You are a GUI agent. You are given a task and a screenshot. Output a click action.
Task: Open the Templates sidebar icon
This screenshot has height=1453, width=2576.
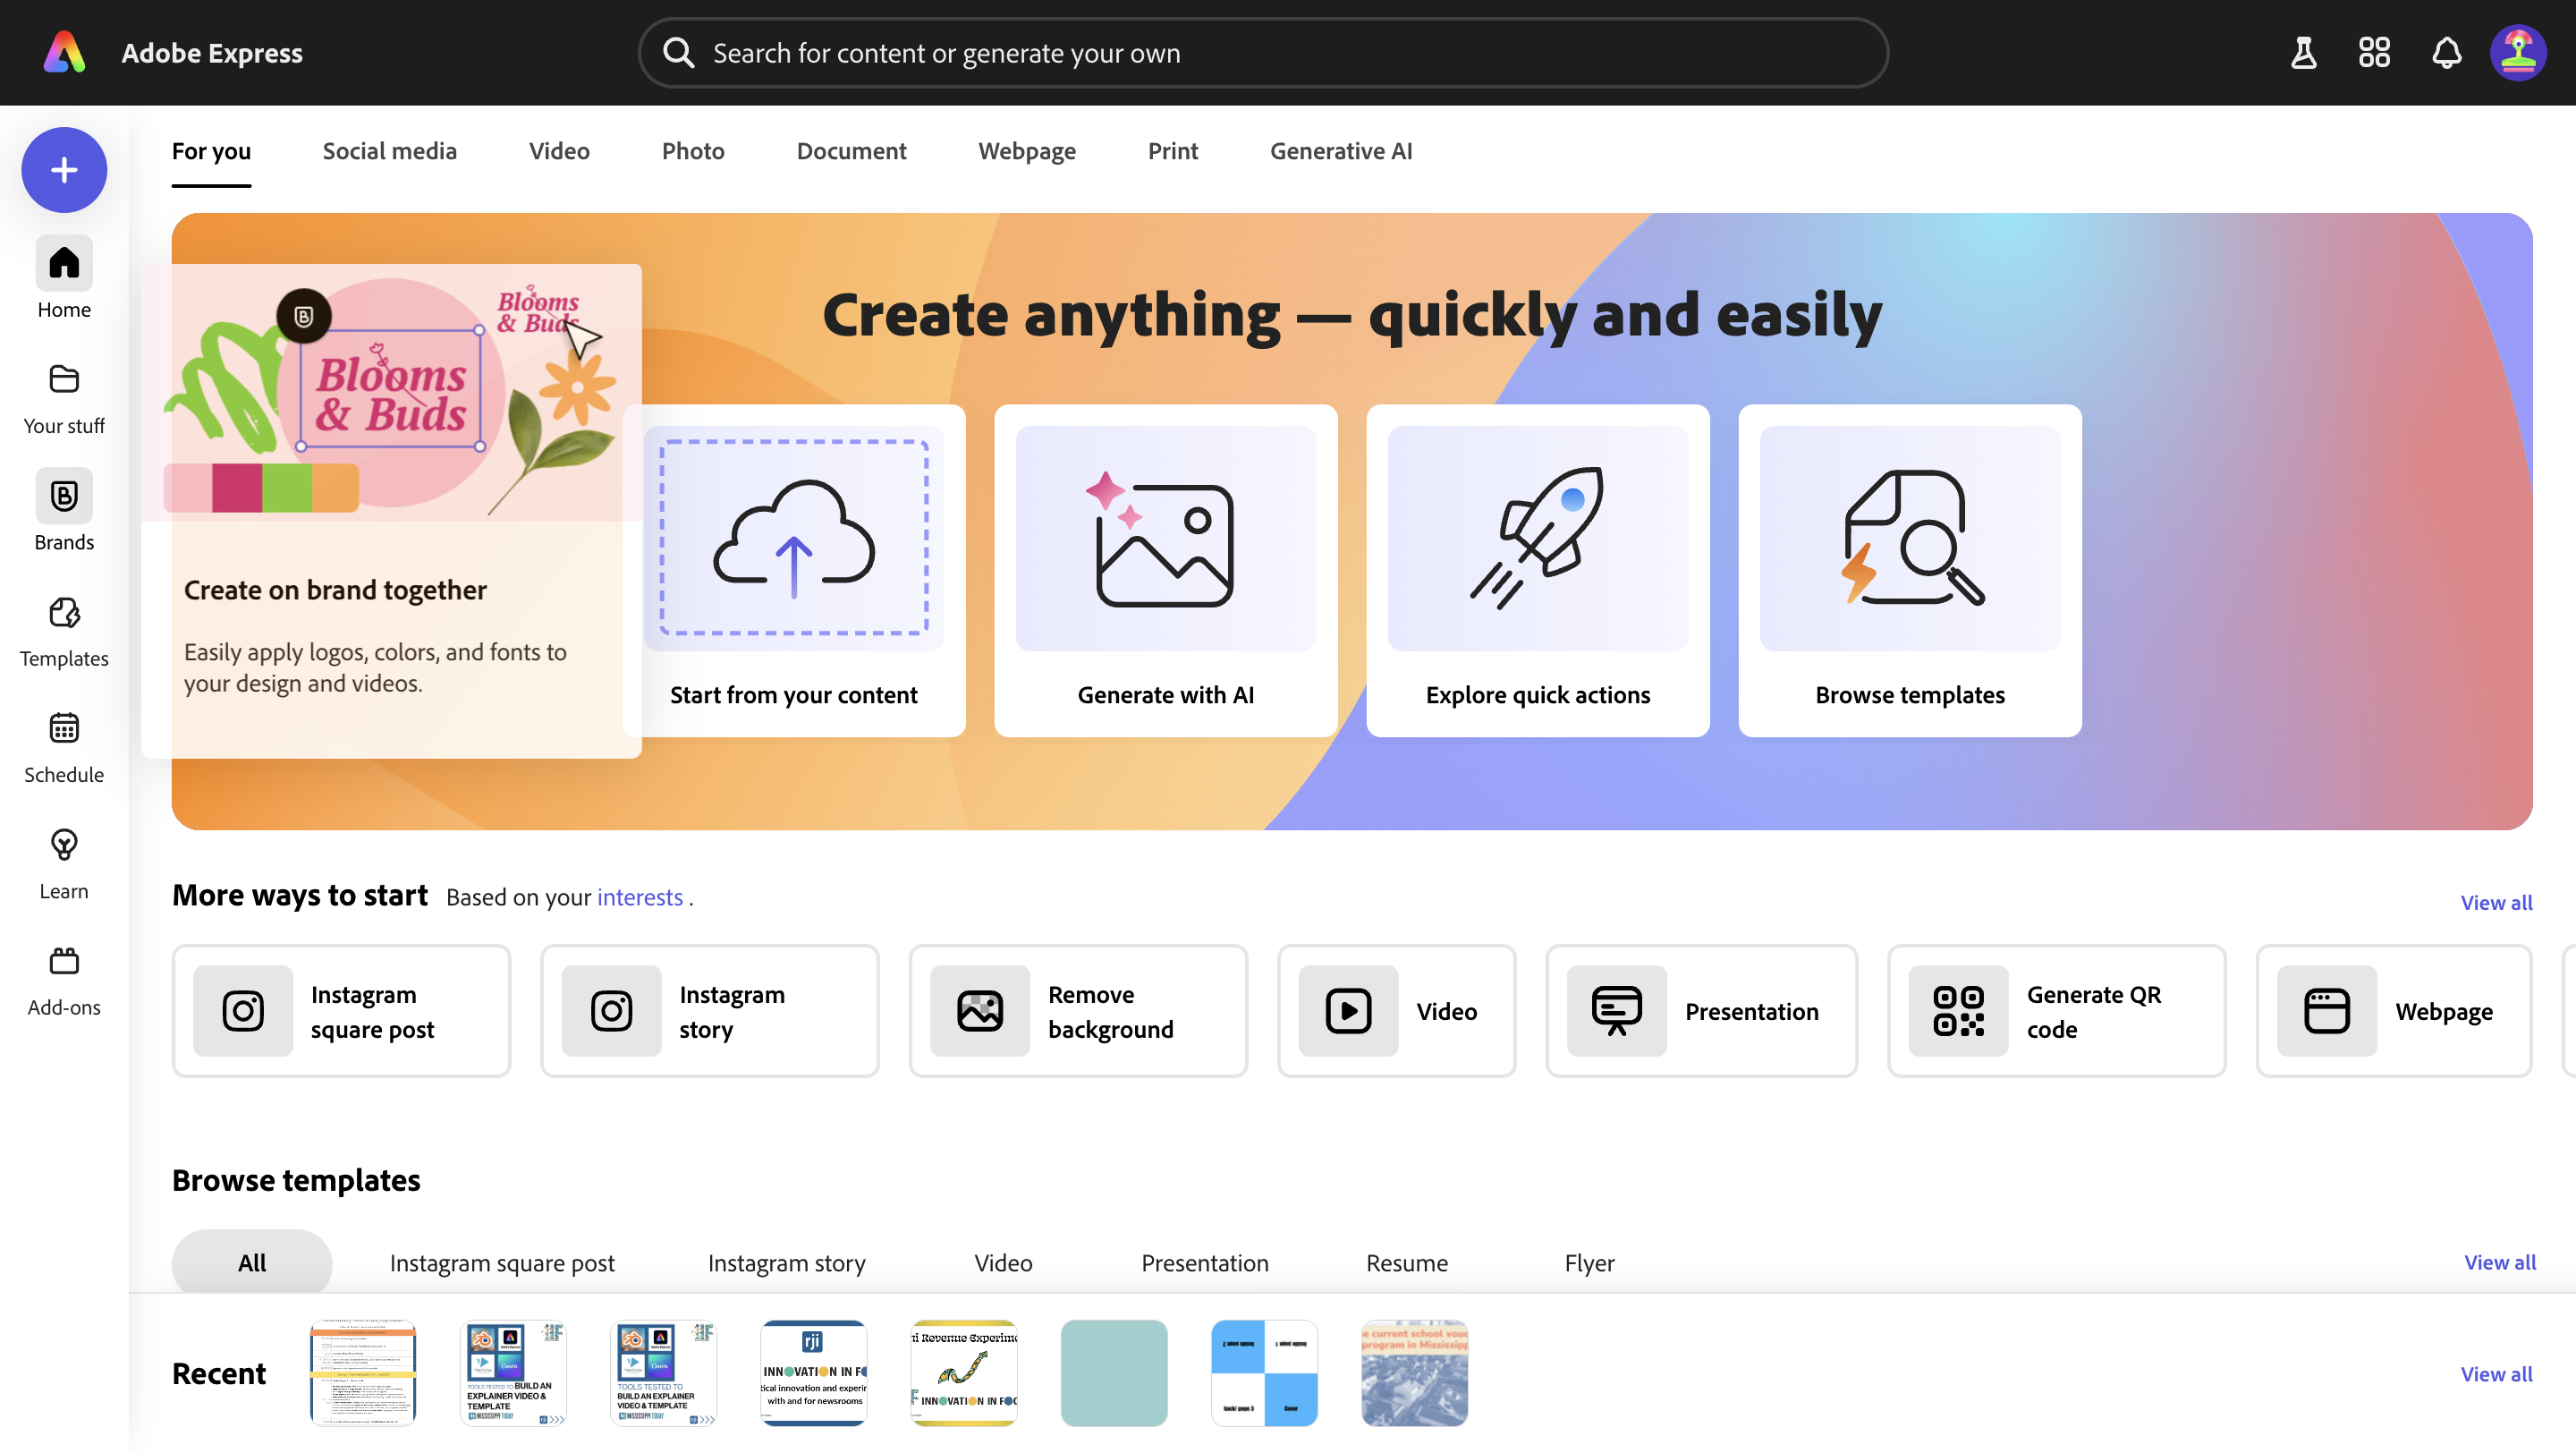pyautogui.click(x=64, y=613)
